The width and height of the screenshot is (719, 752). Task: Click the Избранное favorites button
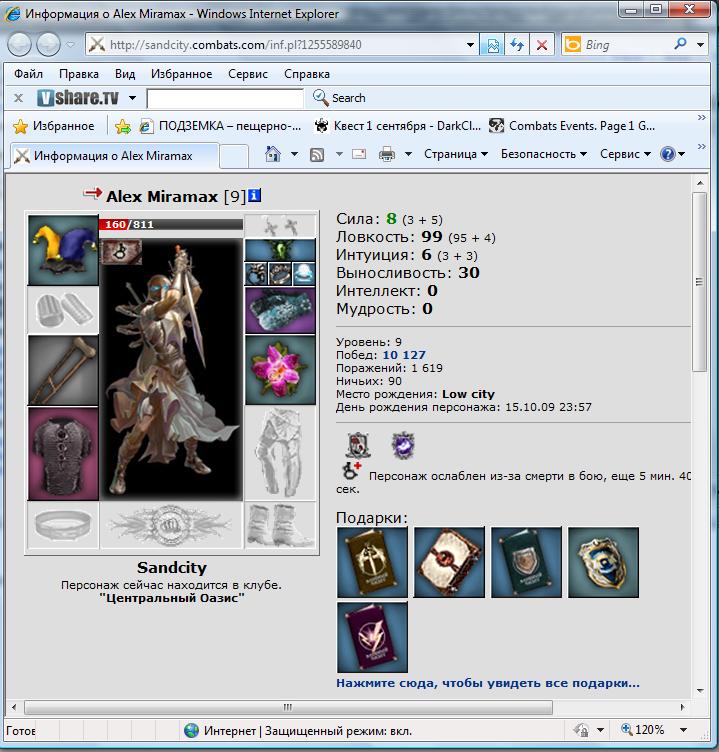pyautogui.click(x=54, y=126)
